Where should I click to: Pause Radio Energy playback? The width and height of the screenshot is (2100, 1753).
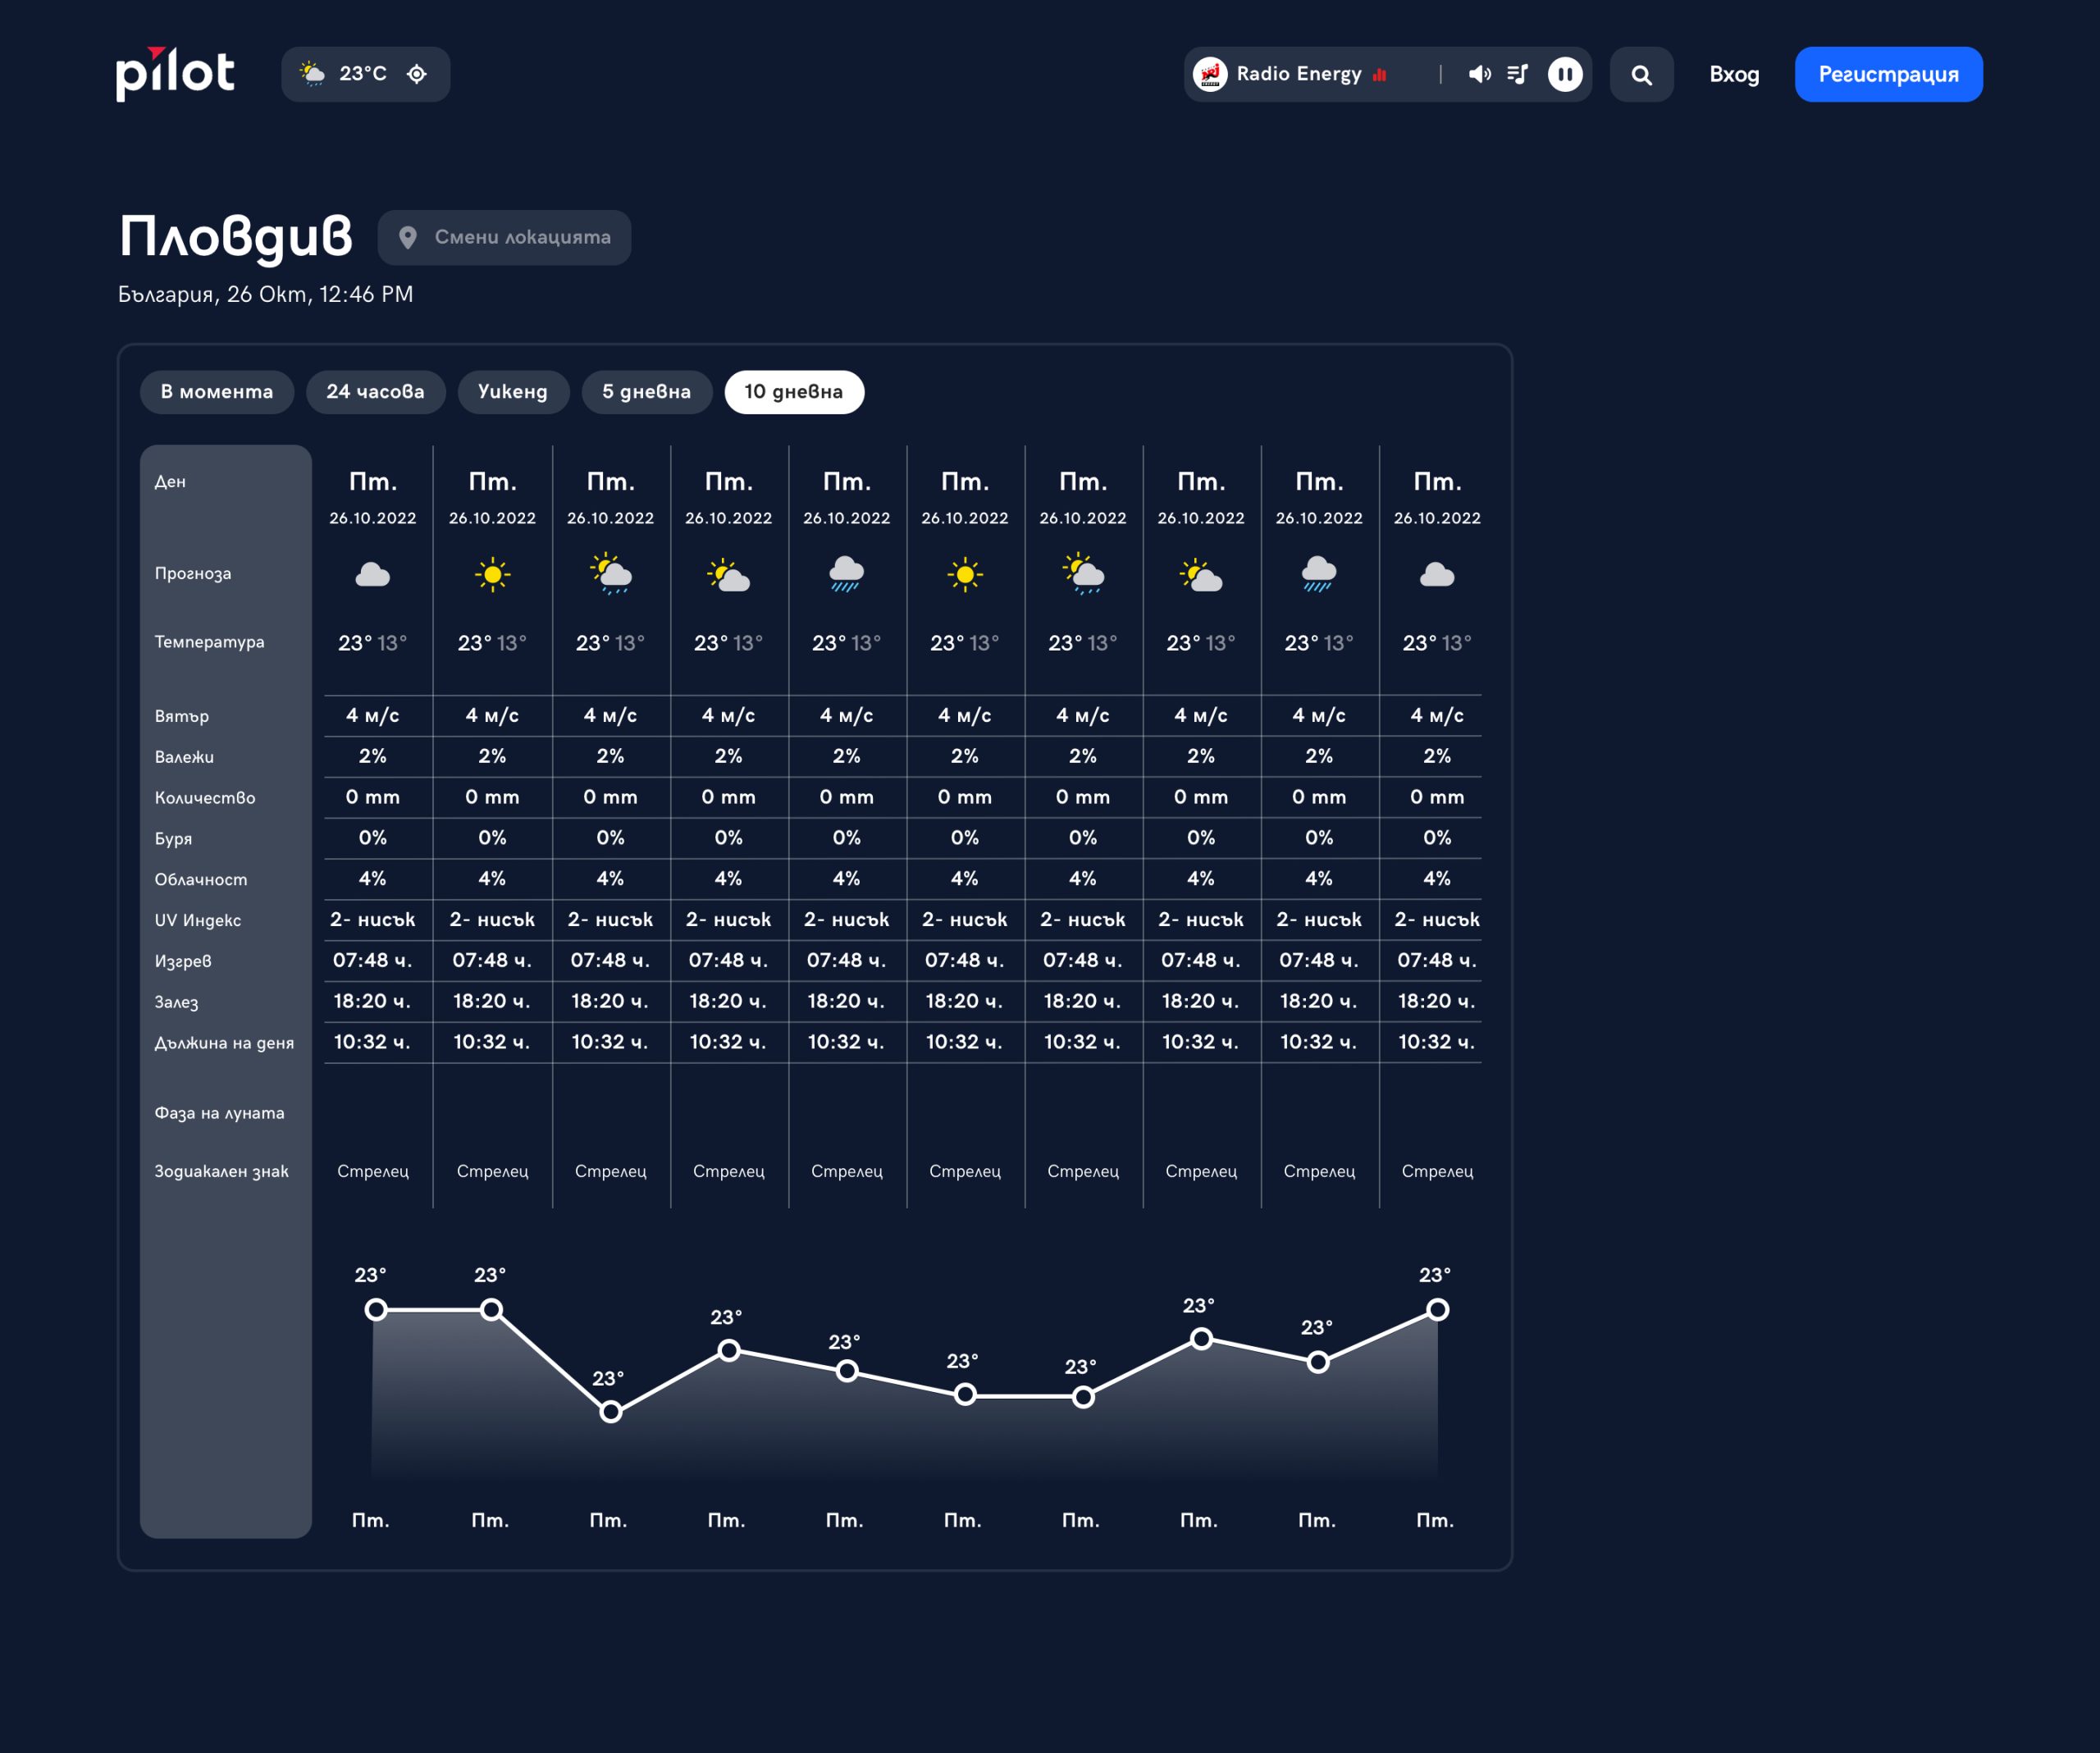pyautogui.click(x=1565, y=74)
